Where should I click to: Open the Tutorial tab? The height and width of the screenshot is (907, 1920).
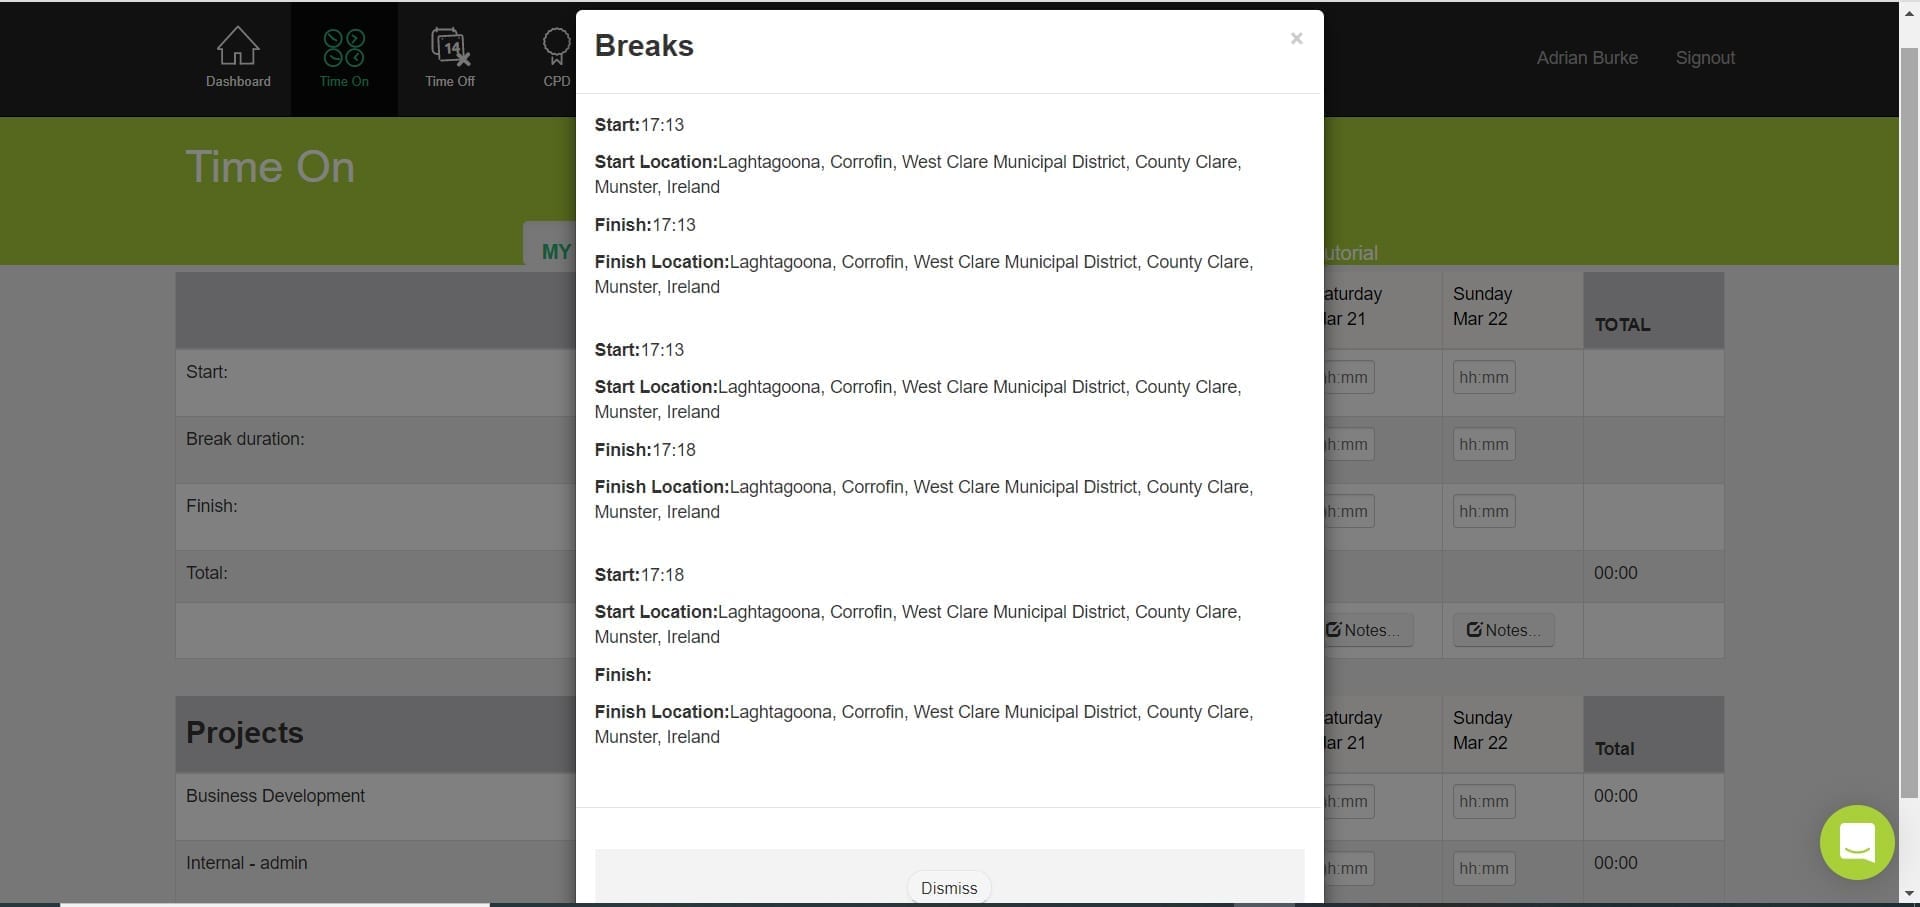point(1351,253)
